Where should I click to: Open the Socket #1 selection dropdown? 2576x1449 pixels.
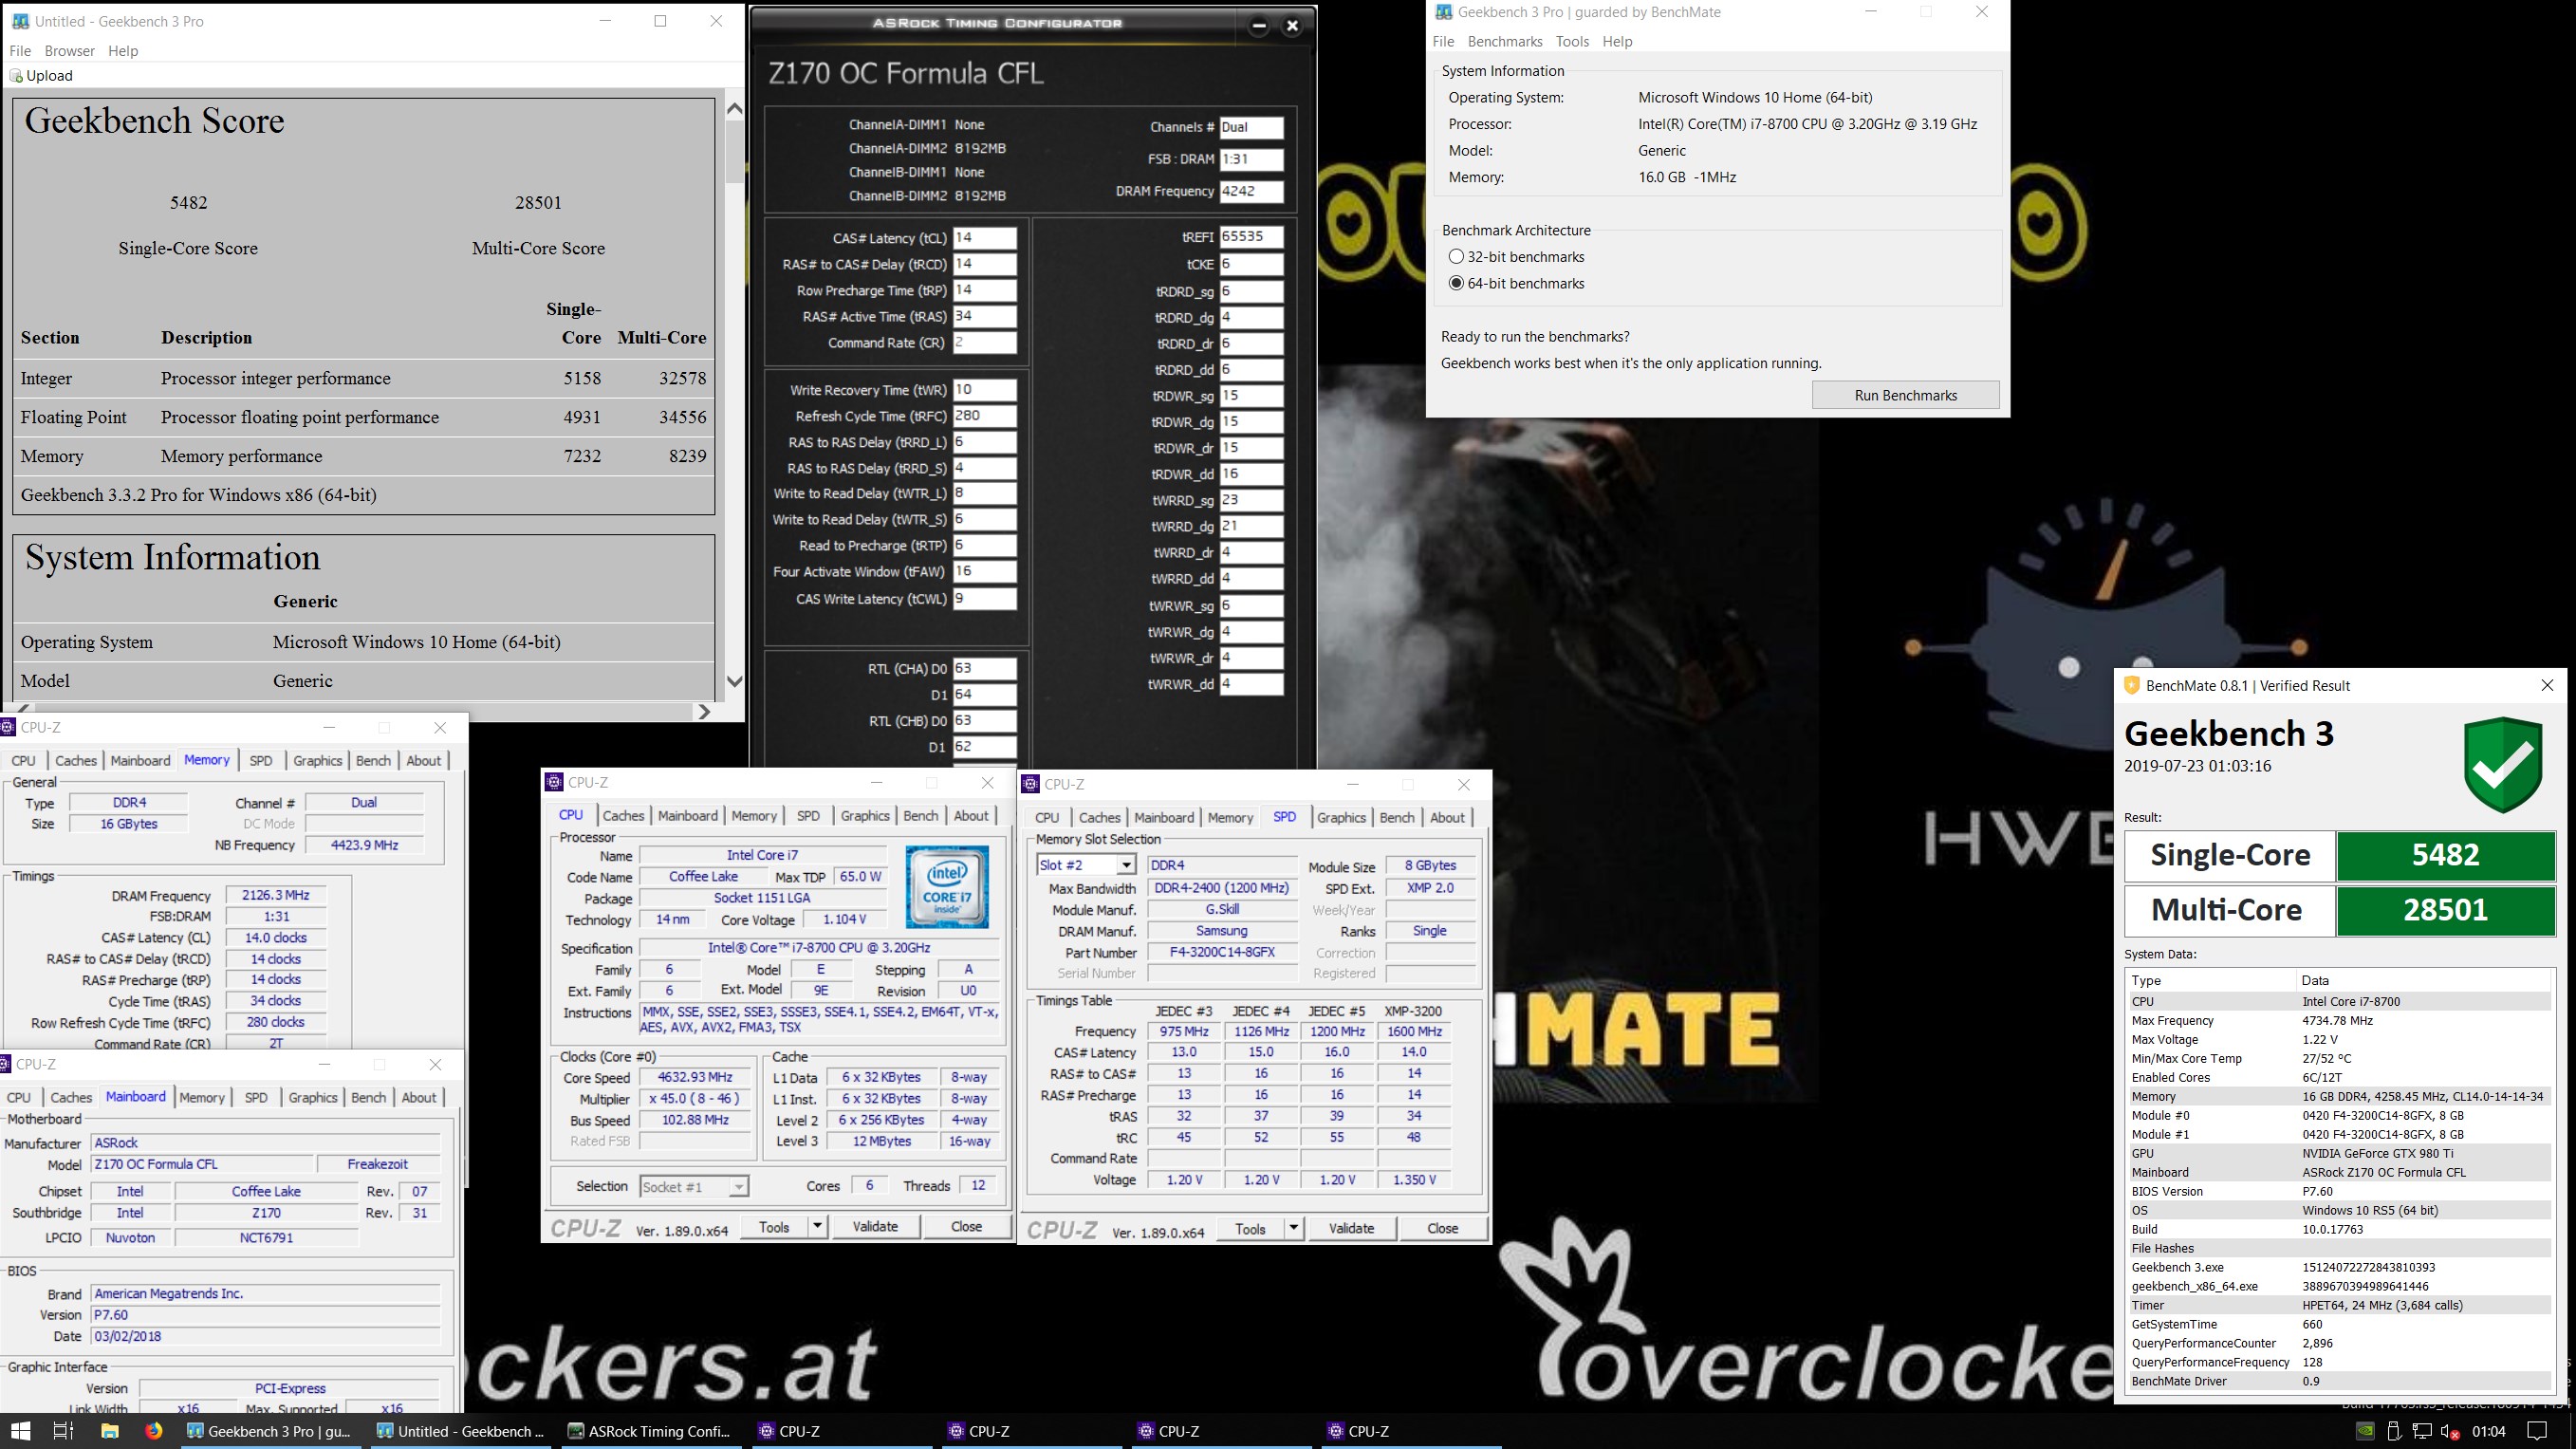pos(738,1187)
